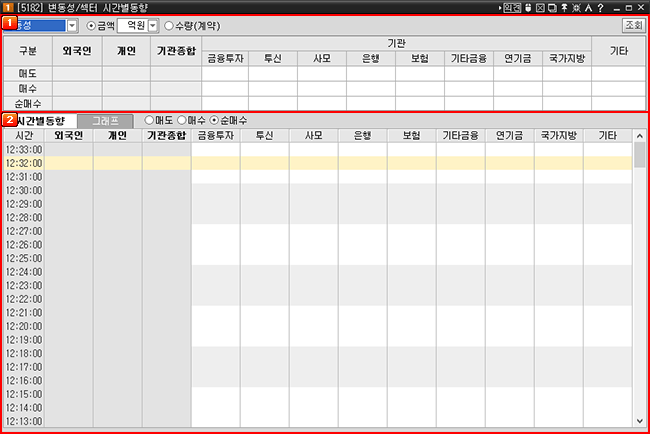650x434 pixels.
Task: Expand the 억원 unit dropdown
Action: coord(153,25)
